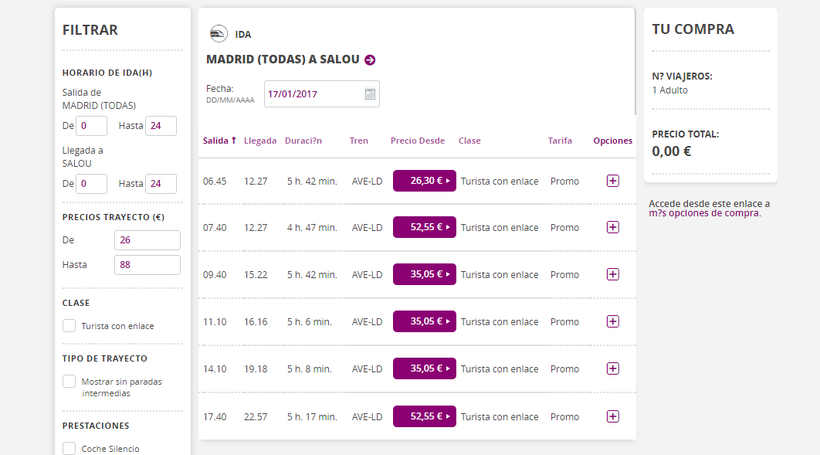Screen dimensions: 820x455
Task: Enable the Turista con enlace filter
Action: pos(69,326)
